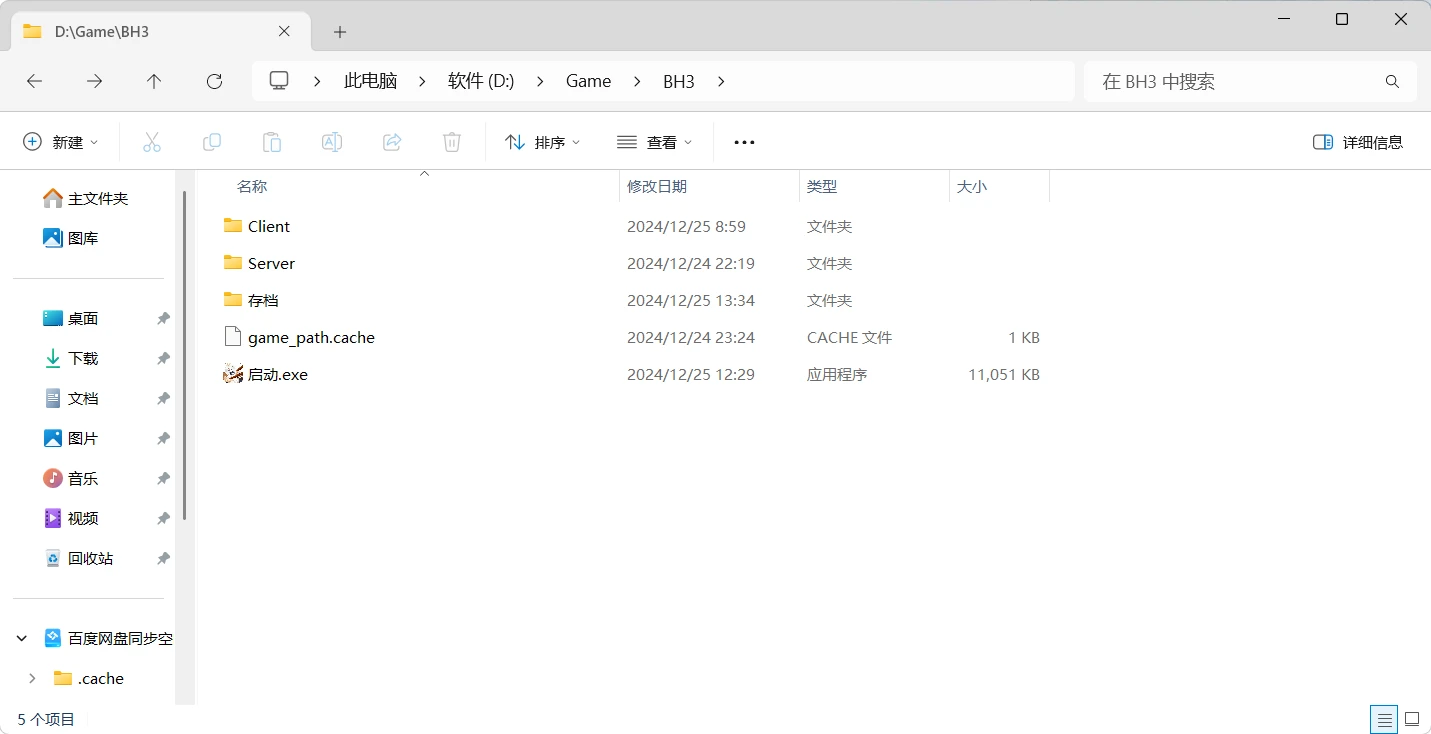This screenshot has height=734, width=1431.
Task: Click the search magnifier icon
Action: coord(1392,82)
